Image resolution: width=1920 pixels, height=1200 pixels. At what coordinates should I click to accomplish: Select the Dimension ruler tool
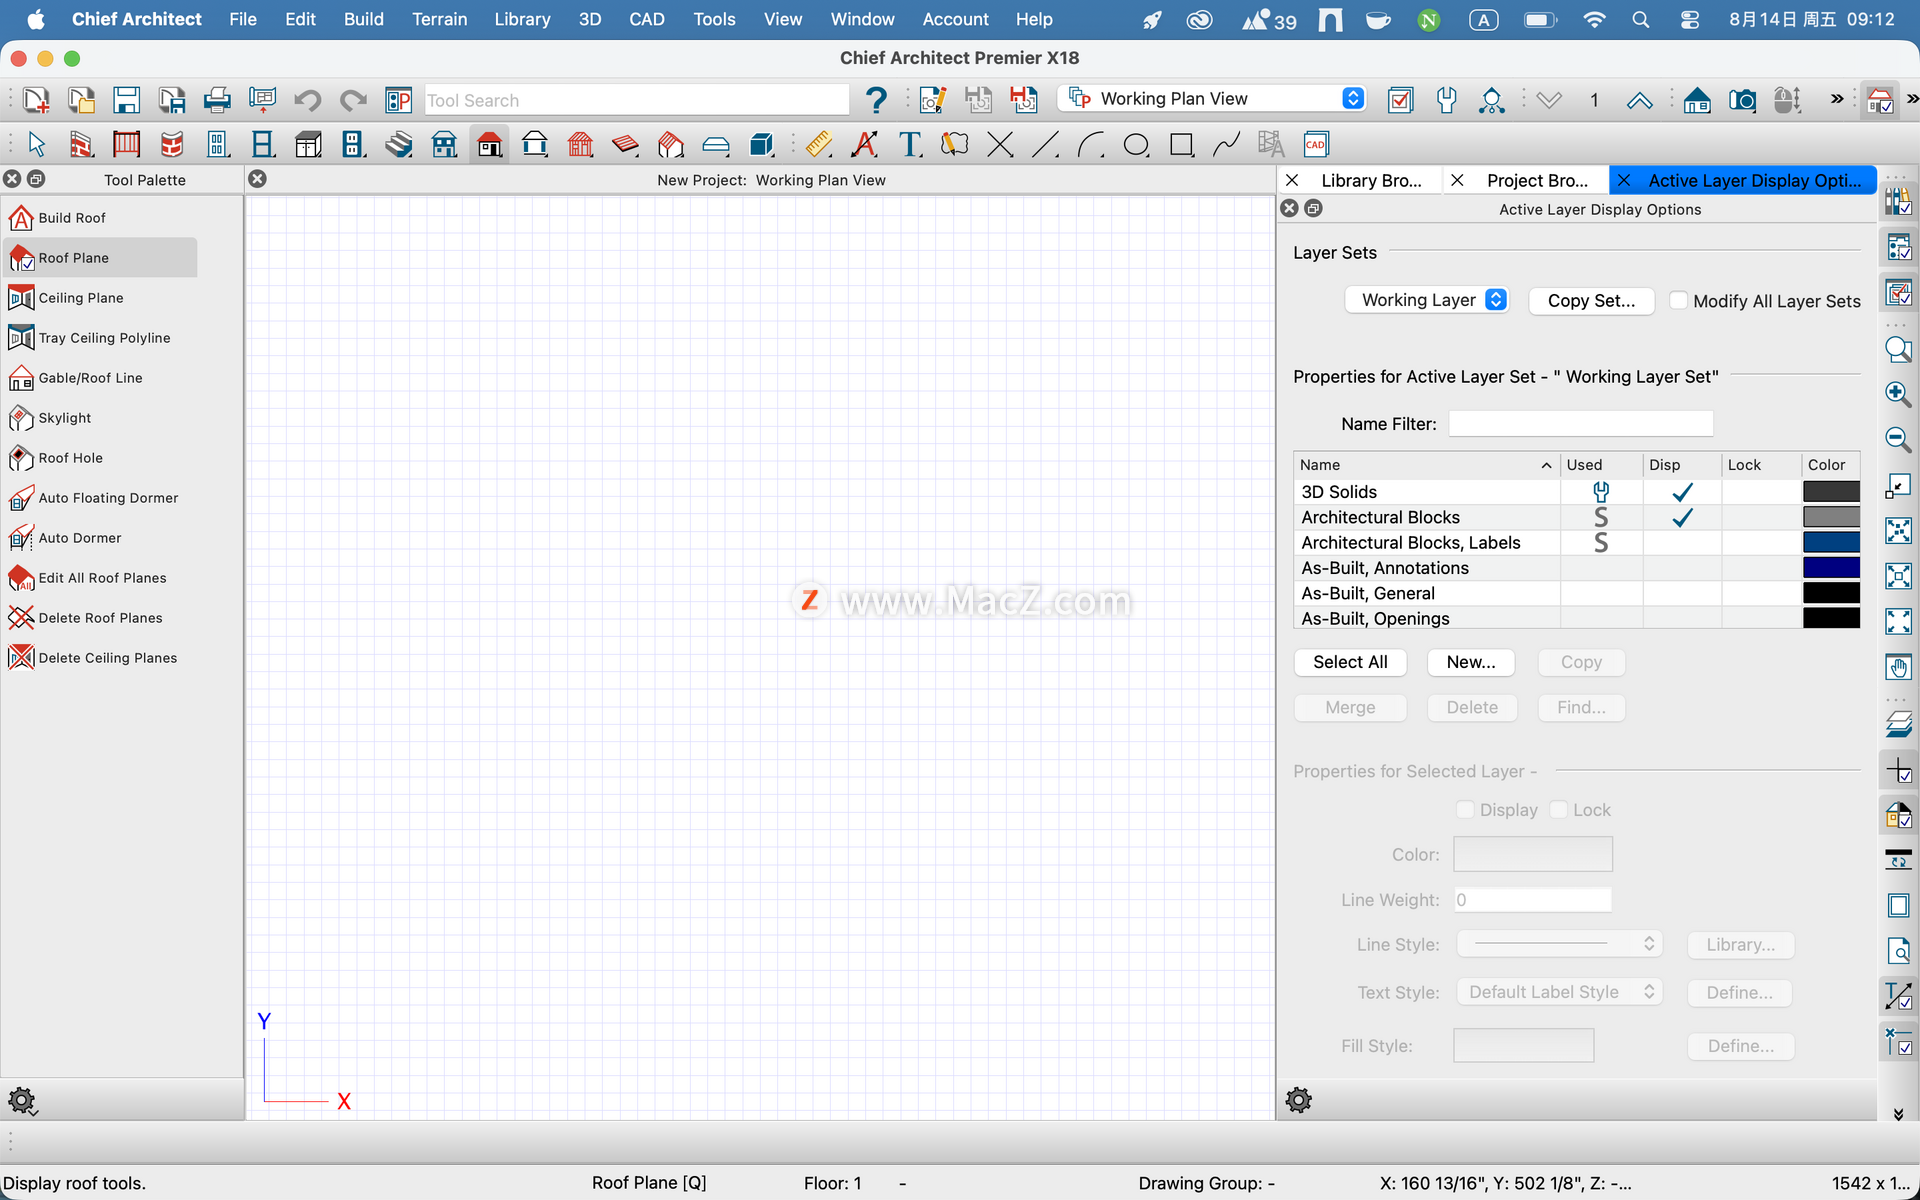click(x=819, y=145)
